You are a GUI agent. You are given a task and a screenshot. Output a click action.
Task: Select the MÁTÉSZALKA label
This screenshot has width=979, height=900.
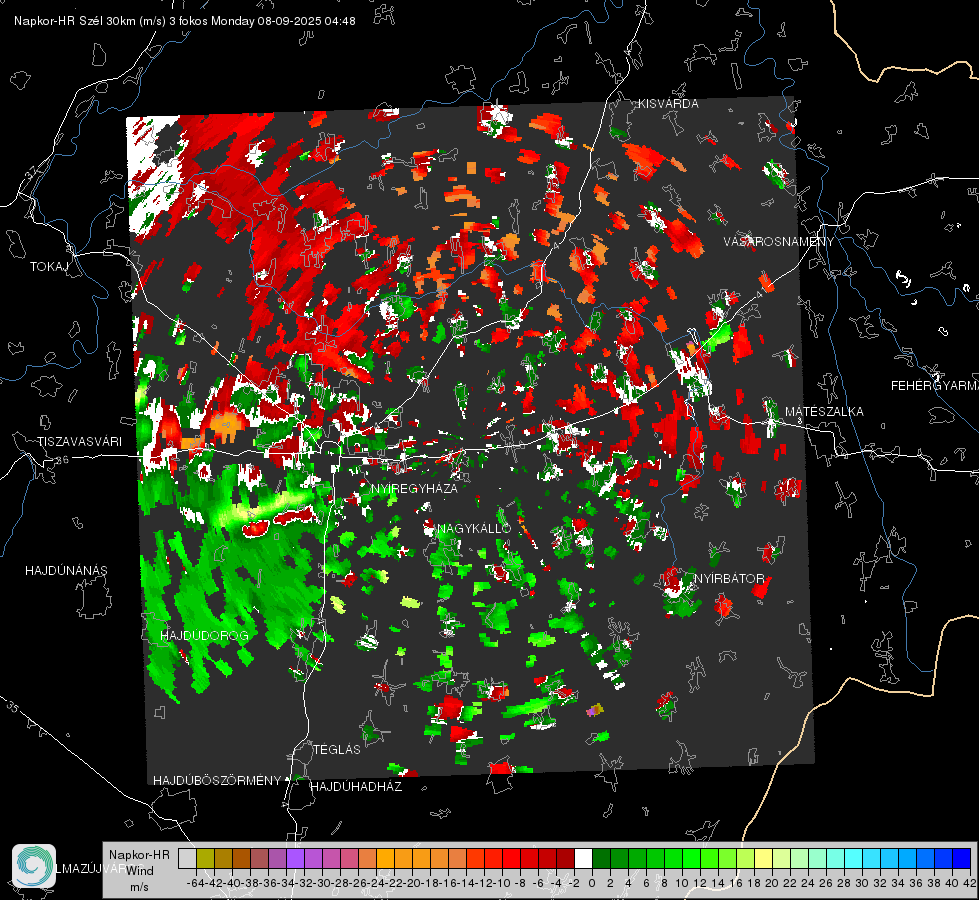point(824,412)
